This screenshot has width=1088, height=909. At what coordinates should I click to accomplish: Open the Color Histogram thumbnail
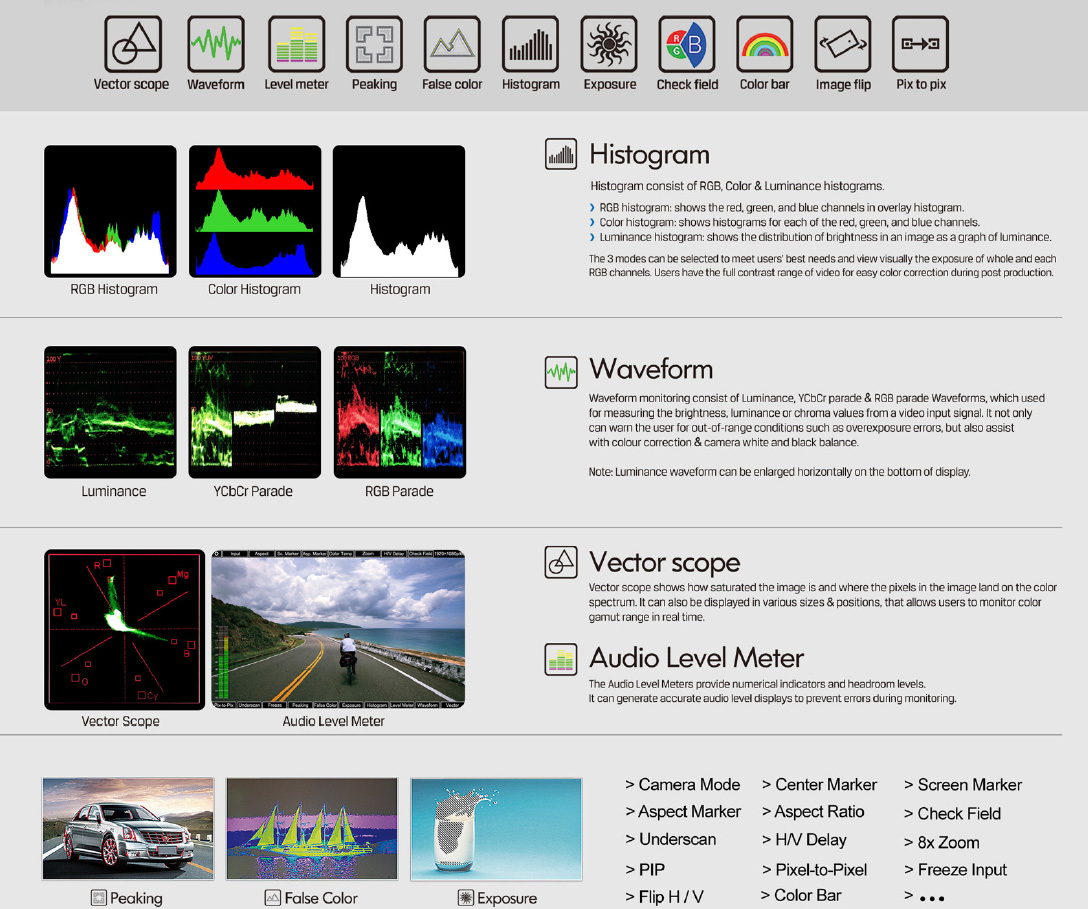coord(255,212)
